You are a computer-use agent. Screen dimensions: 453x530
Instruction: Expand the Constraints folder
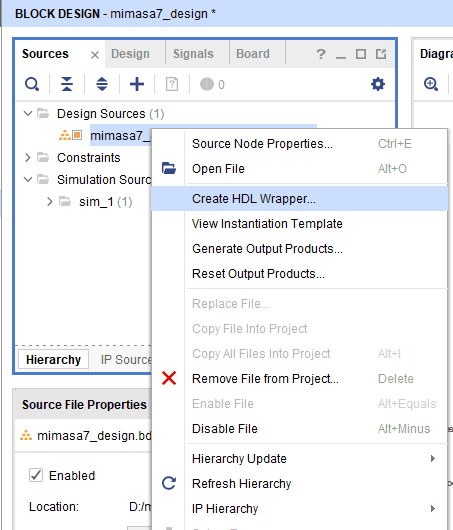pos(28,157)
